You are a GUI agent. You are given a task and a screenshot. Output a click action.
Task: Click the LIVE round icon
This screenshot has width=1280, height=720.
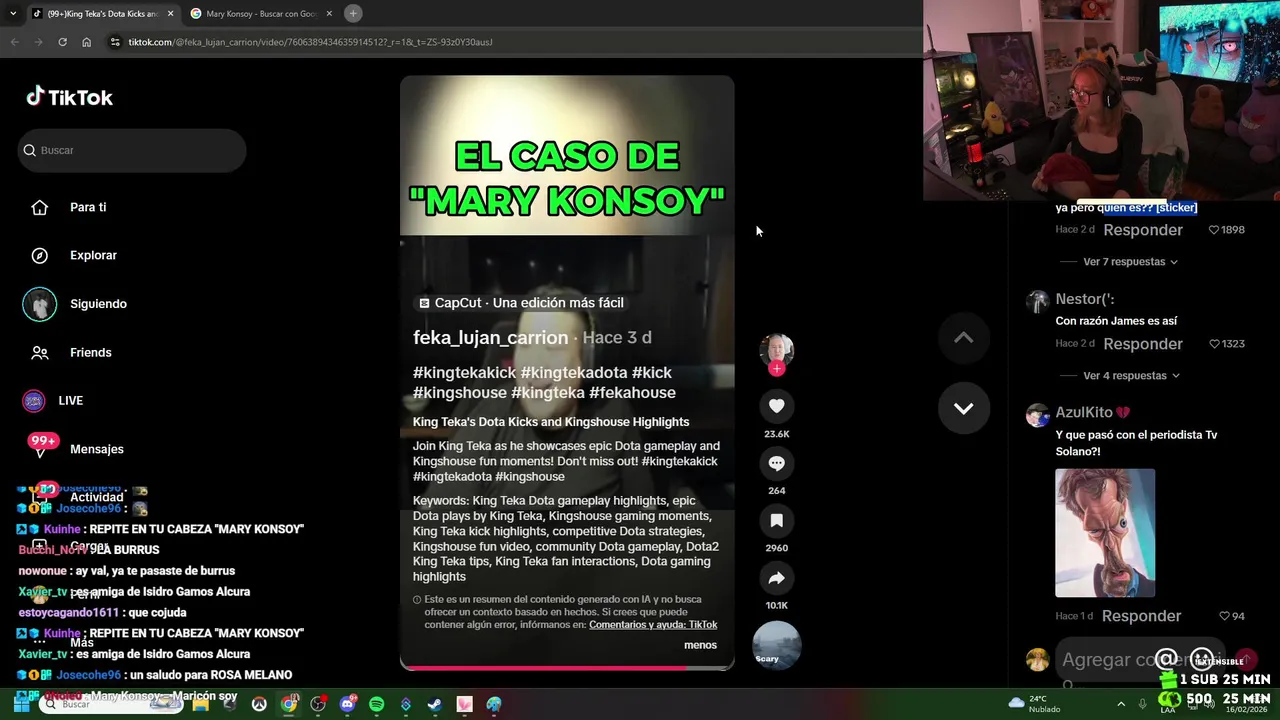(34, 401)
